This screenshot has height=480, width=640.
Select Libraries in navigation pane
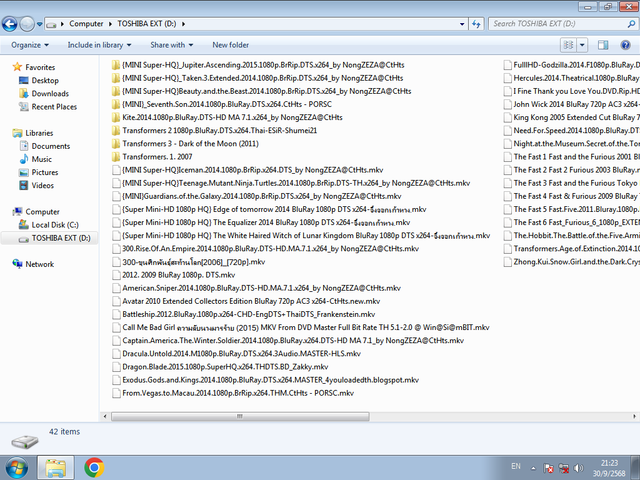tap(39, 133)
